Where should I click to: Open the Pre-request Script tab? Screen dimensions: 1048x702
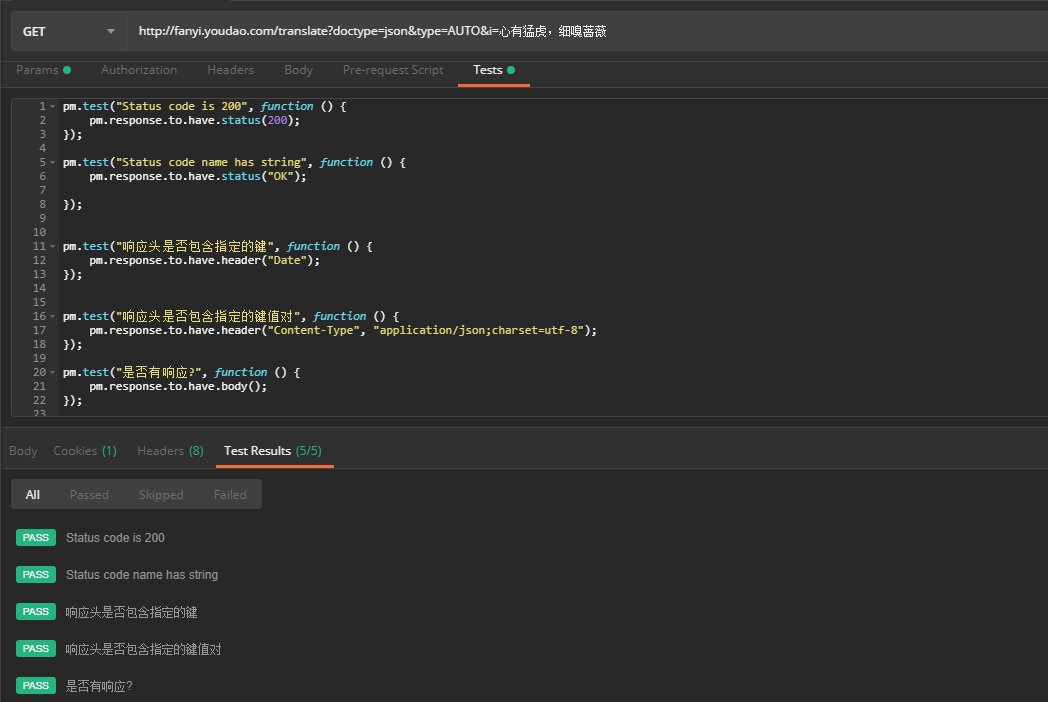[393, 70]
